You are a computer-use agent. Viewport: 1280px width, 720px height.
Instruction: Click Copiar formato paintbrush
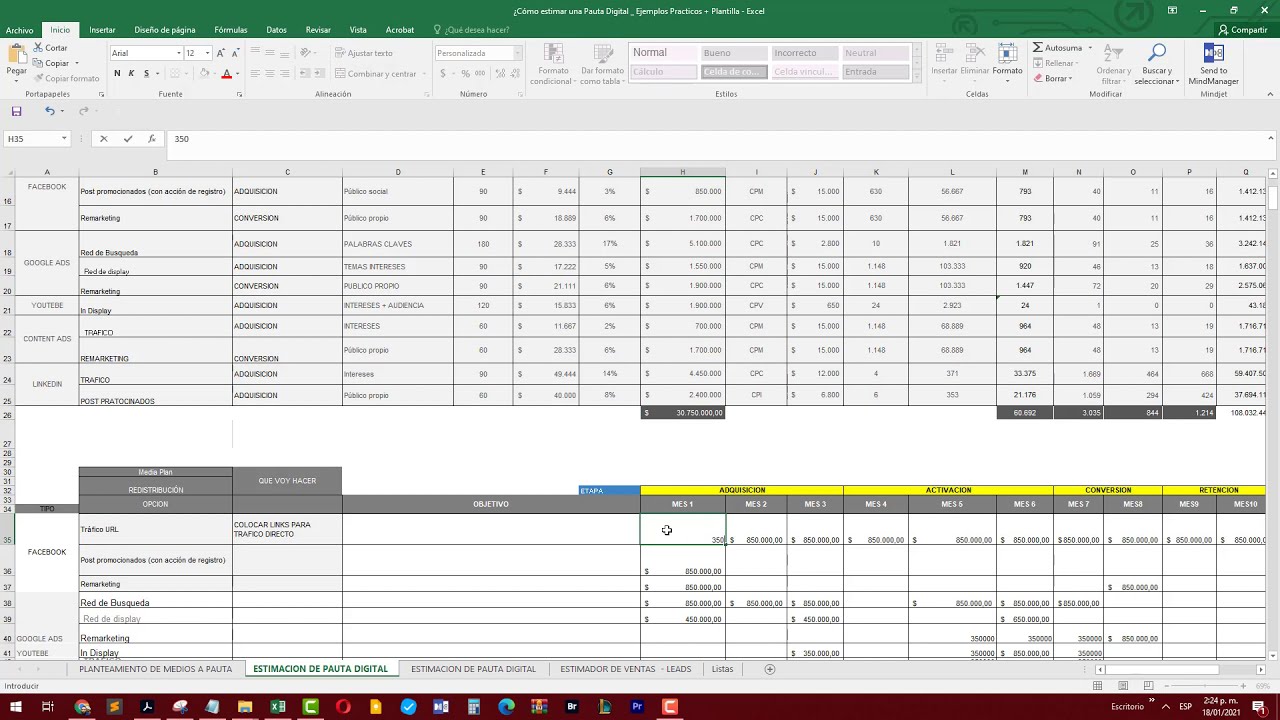click(x=66, y=78)
